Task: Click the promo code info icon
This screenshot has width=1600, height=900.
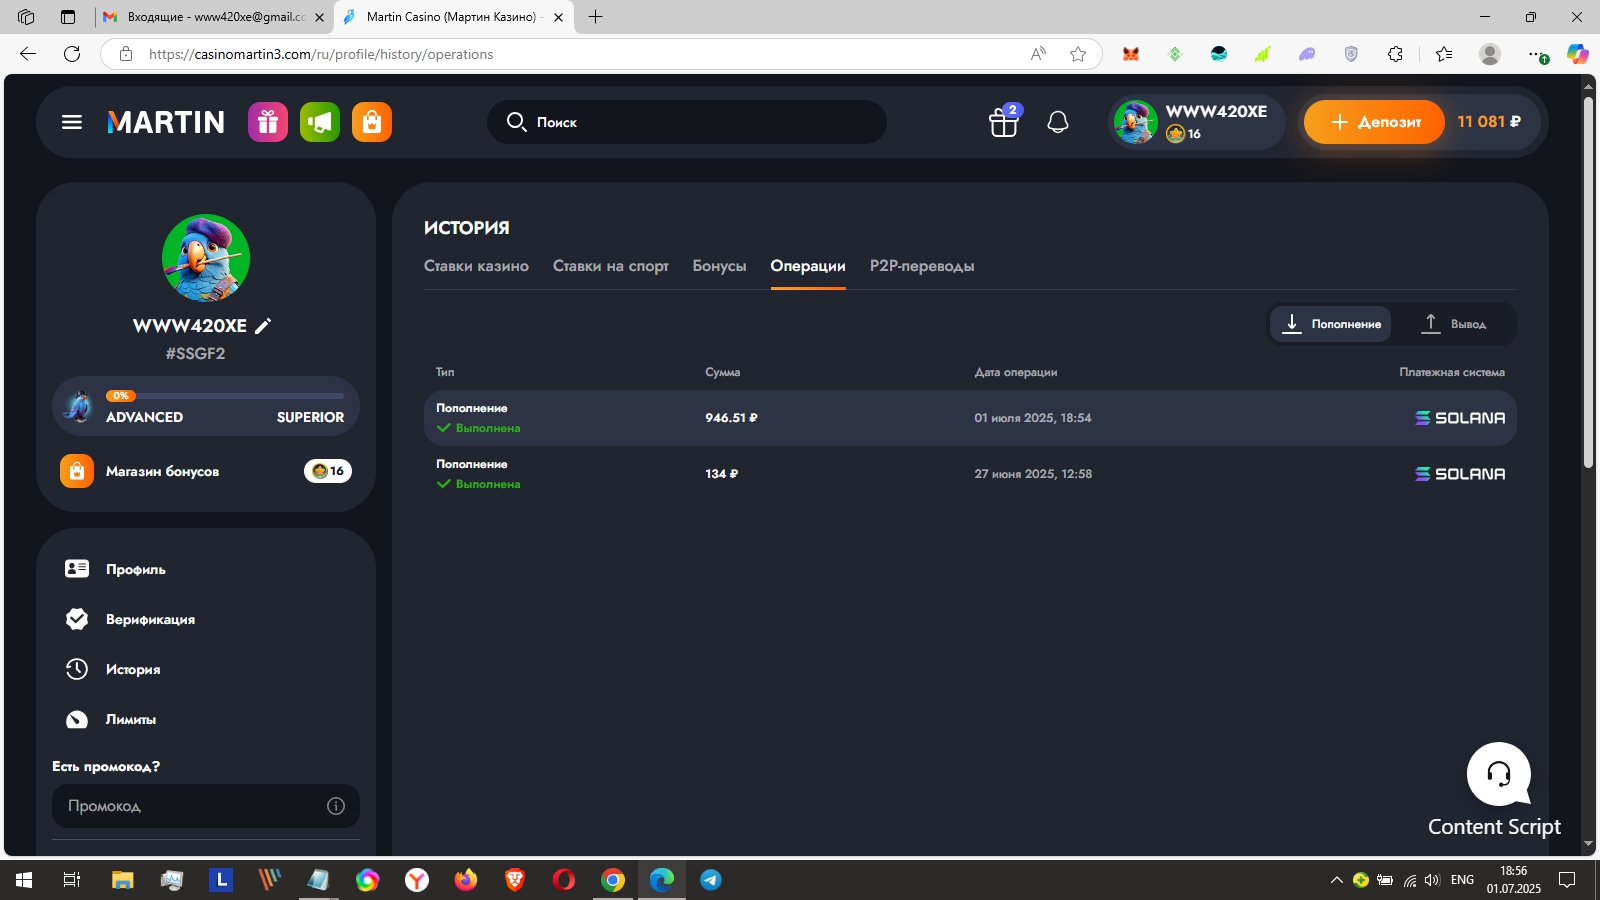Action: [x=336, y=806]
